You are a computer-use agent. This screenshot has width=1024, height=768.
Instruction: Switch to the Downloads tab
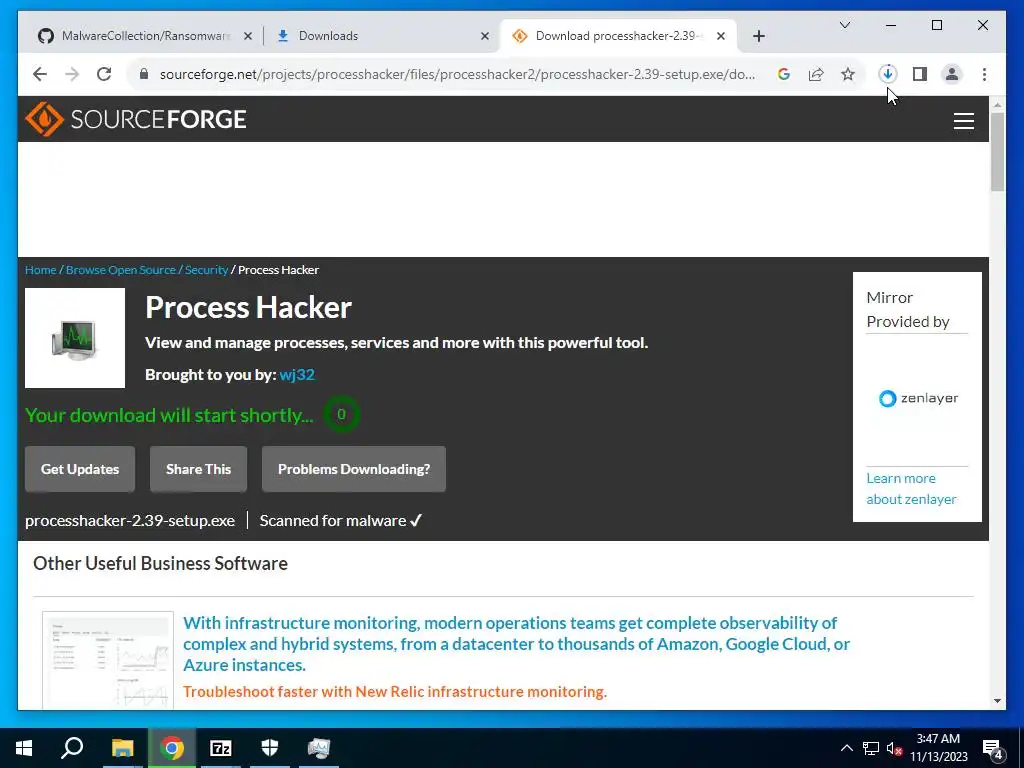[x=380, y=36]
